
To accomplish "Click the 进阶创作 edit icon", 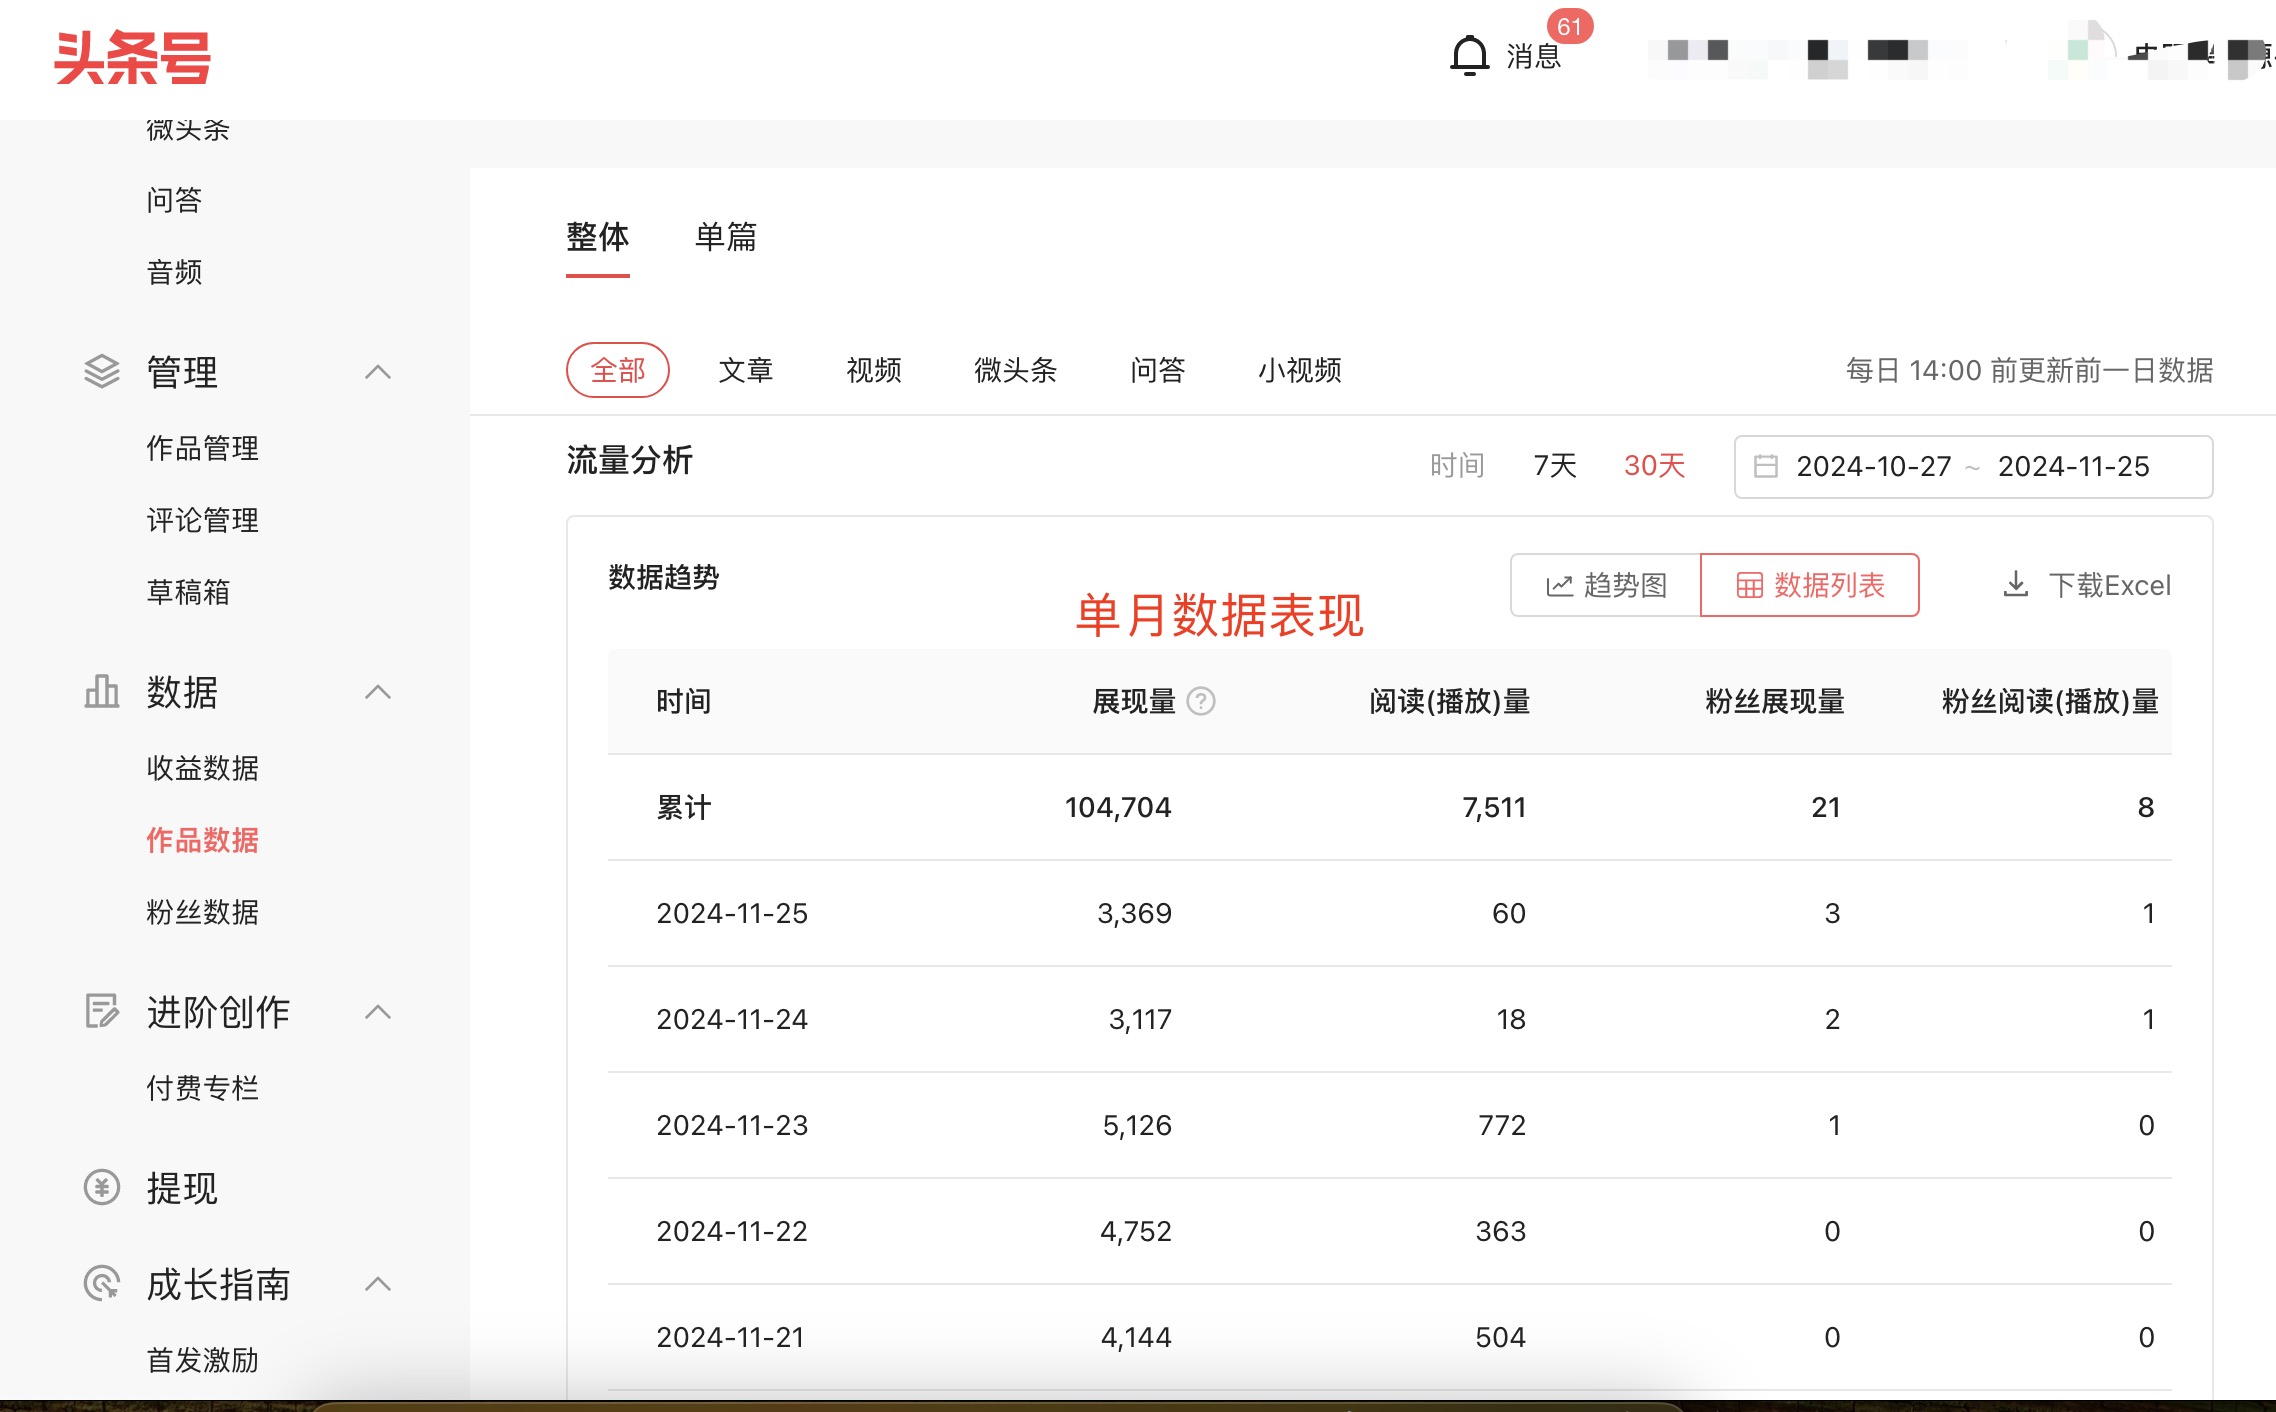I will (101, 1012).
